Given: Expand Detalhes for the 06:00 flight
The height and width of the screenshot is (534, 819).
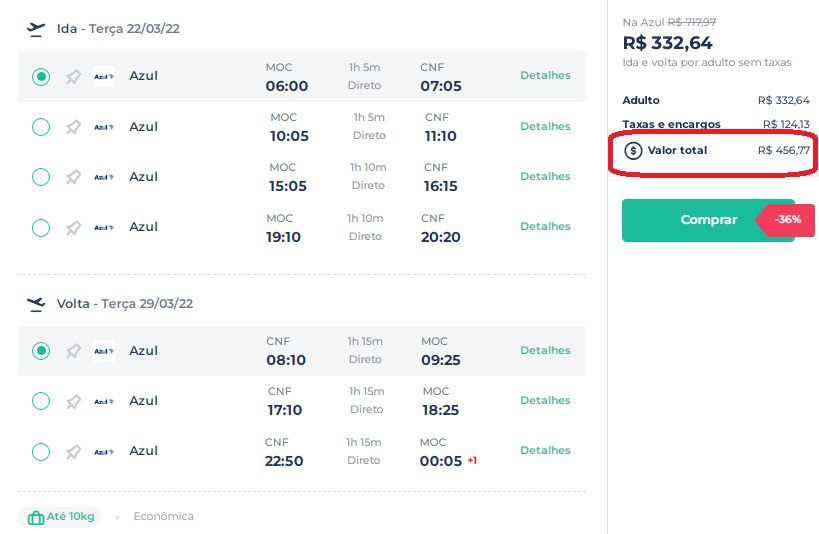Looking at the screenshot, I should coord(545,76).
